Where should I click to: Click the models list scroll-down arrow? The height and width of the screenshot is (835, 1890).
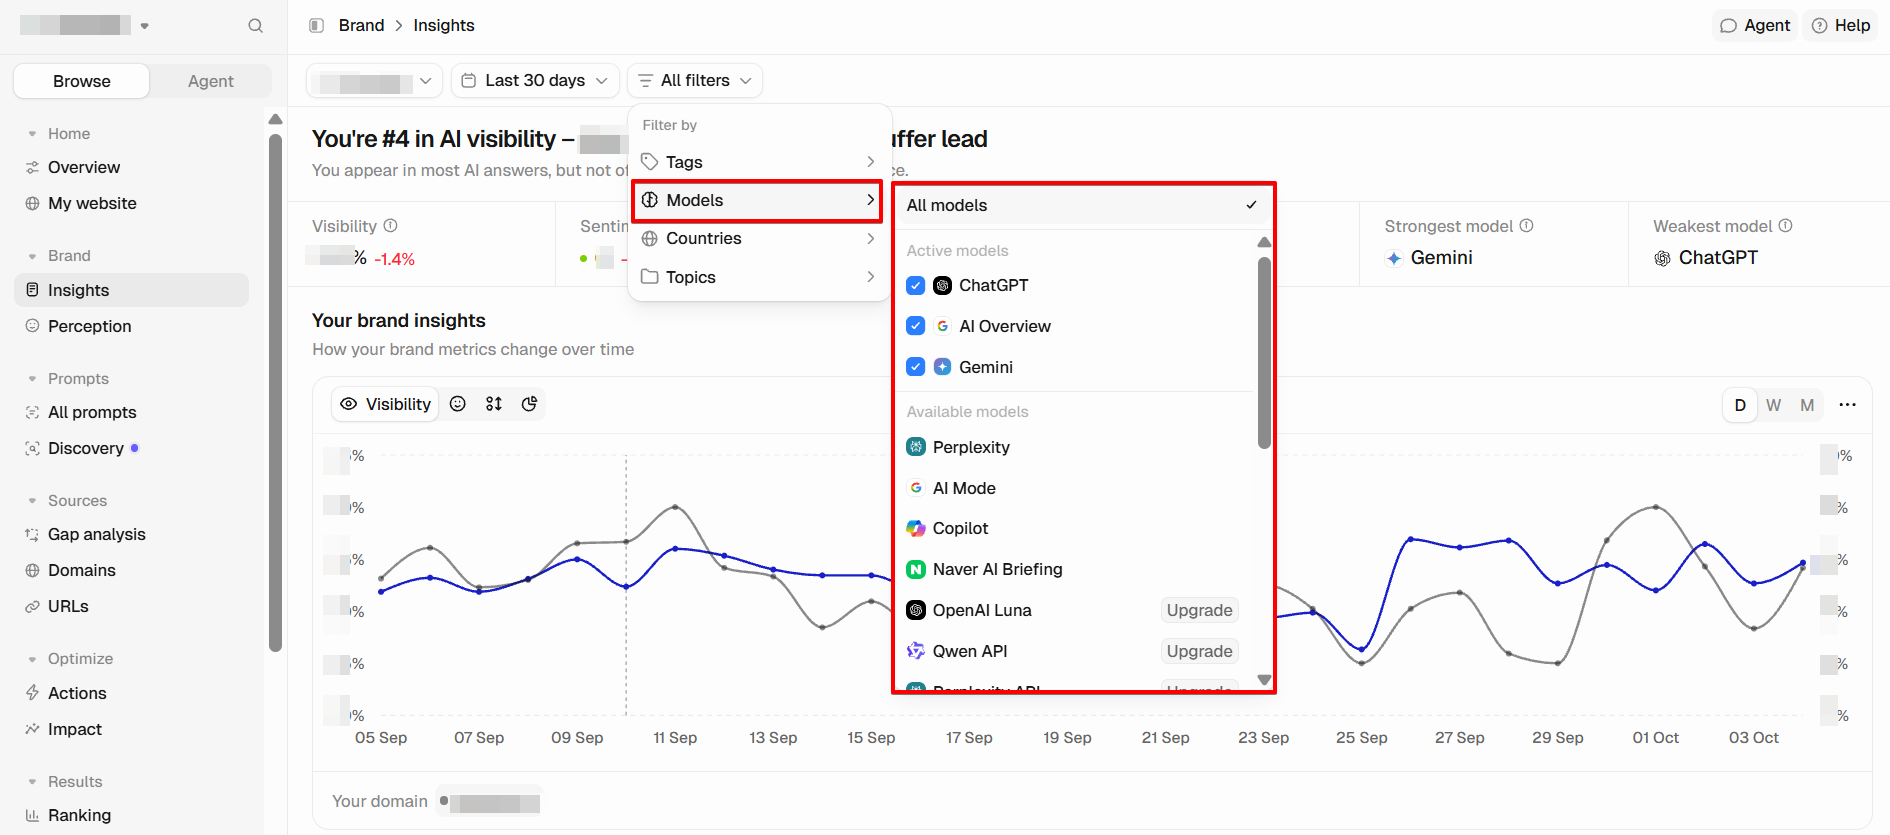(1264, 680)
